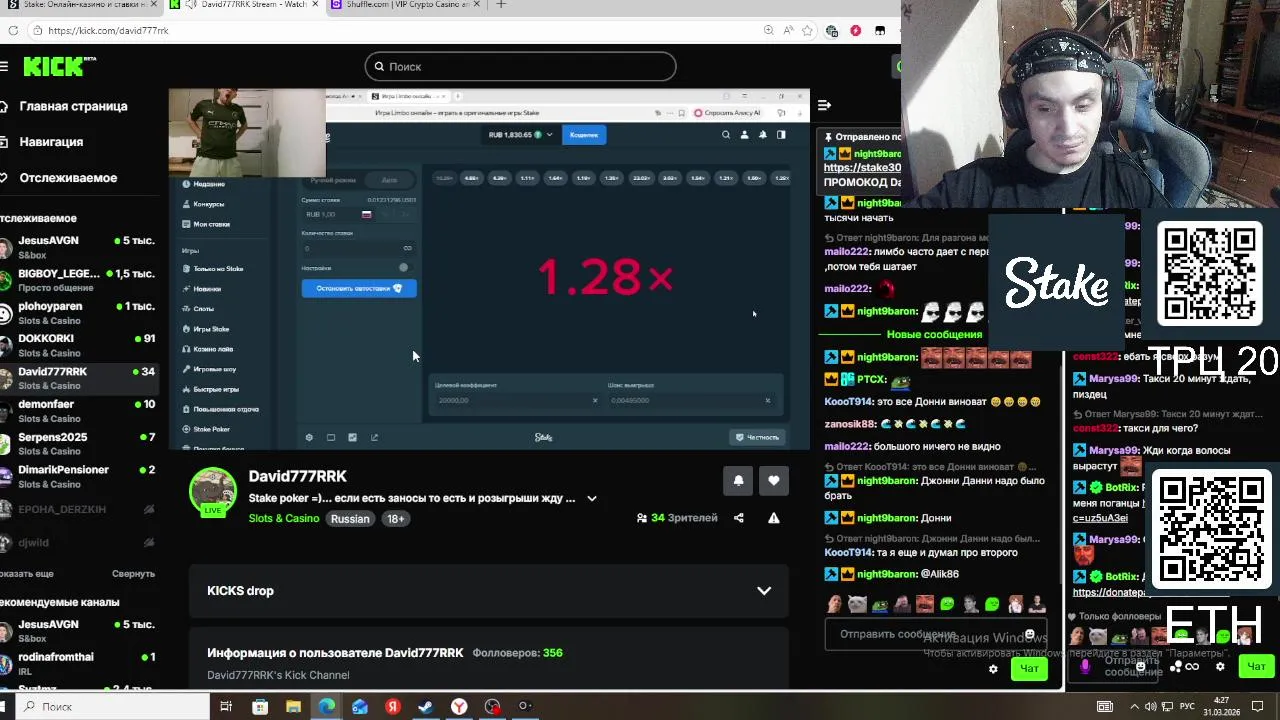Click the read aloud icon in address bar
1280x720 pixels.
click(x=788, y=30)
